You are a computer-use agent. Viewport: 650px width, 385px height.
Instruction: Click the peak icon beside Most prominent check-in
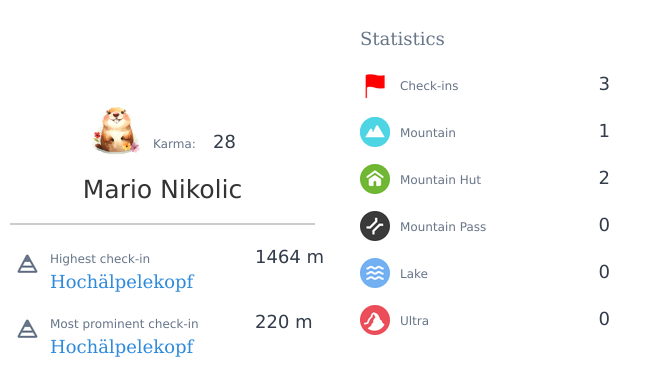pyautogui.click(x=27, y=329)
